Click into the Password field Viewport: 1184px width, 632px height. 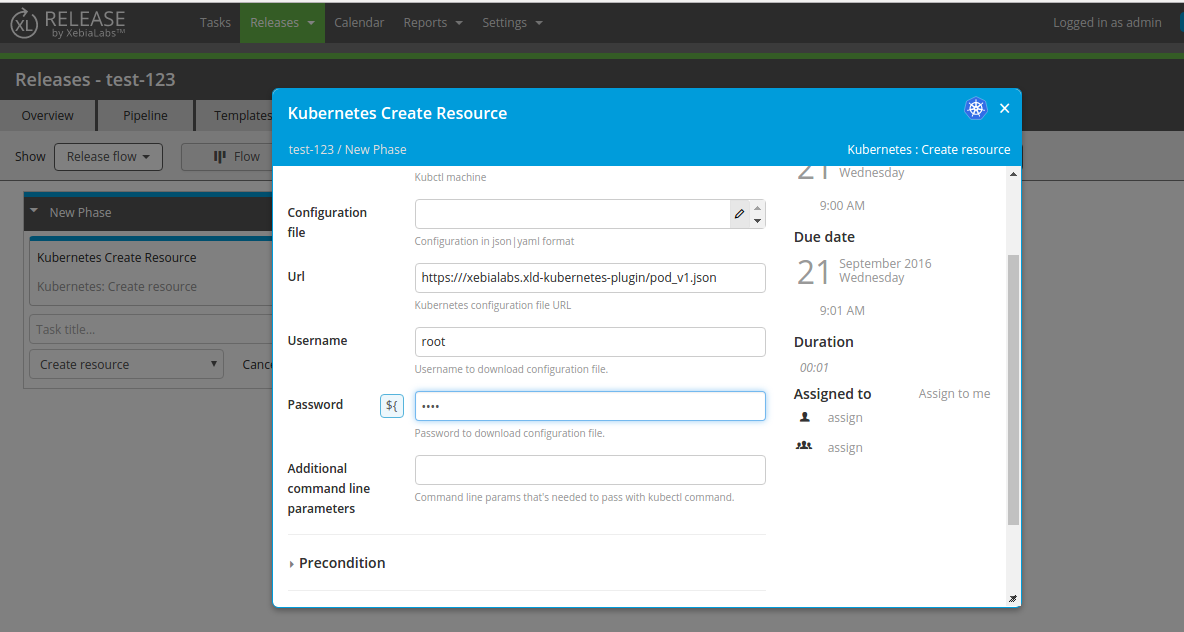(590, 405)
